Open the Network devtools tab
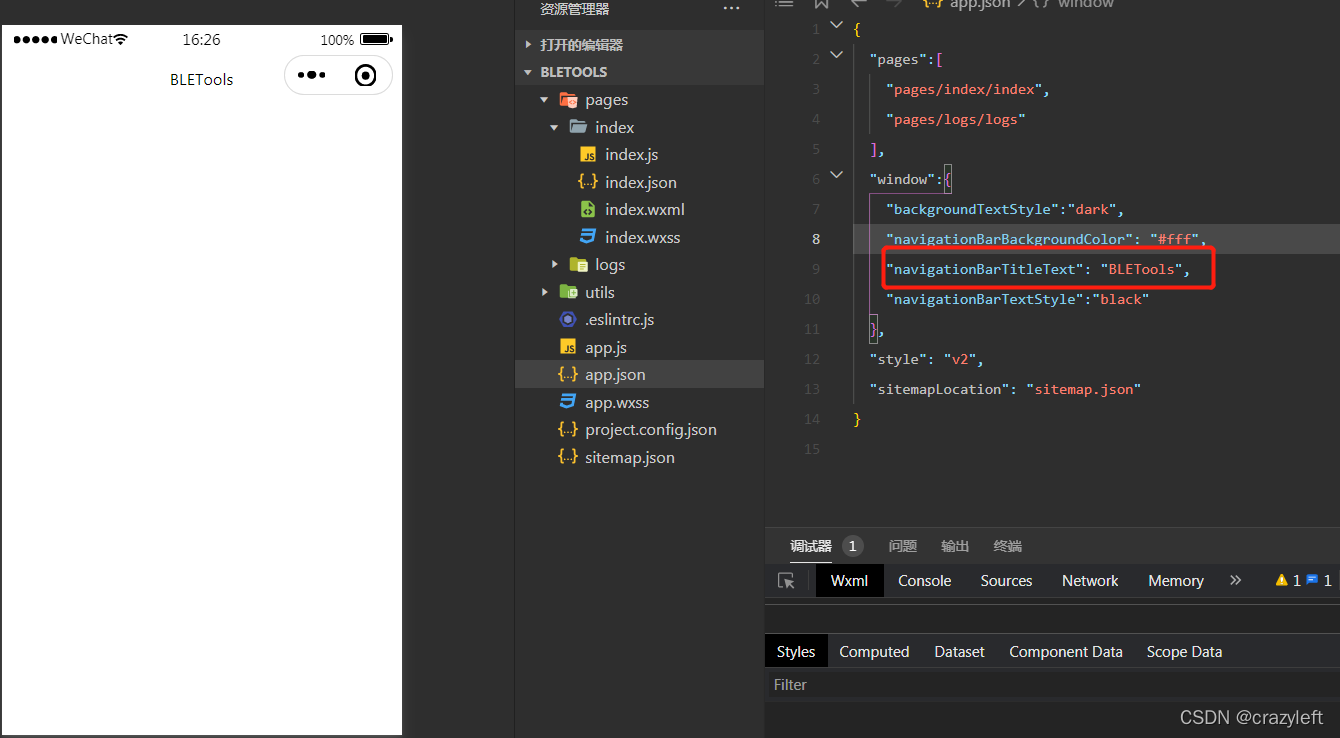This screenshot has height=738, width=1340. (1090, 581)
